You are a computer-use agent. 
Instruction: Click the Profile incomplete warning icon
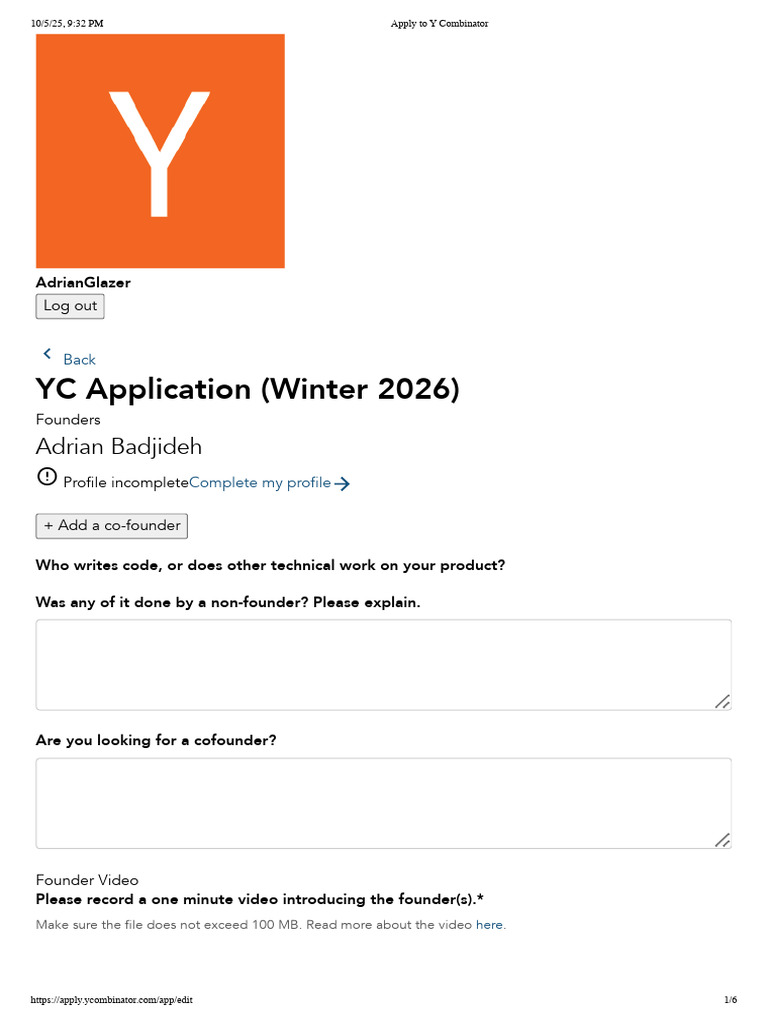(47, 477)
